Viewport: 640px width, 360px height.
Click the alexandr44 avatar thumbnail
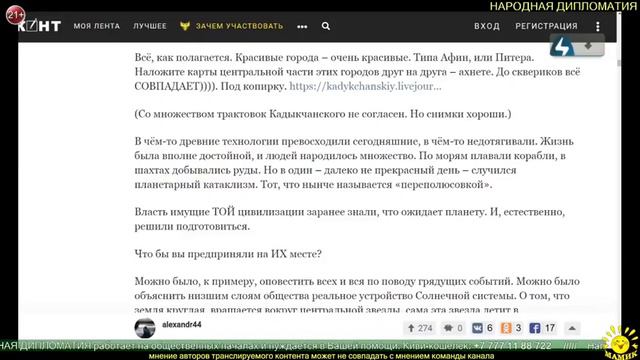(145, 328)
